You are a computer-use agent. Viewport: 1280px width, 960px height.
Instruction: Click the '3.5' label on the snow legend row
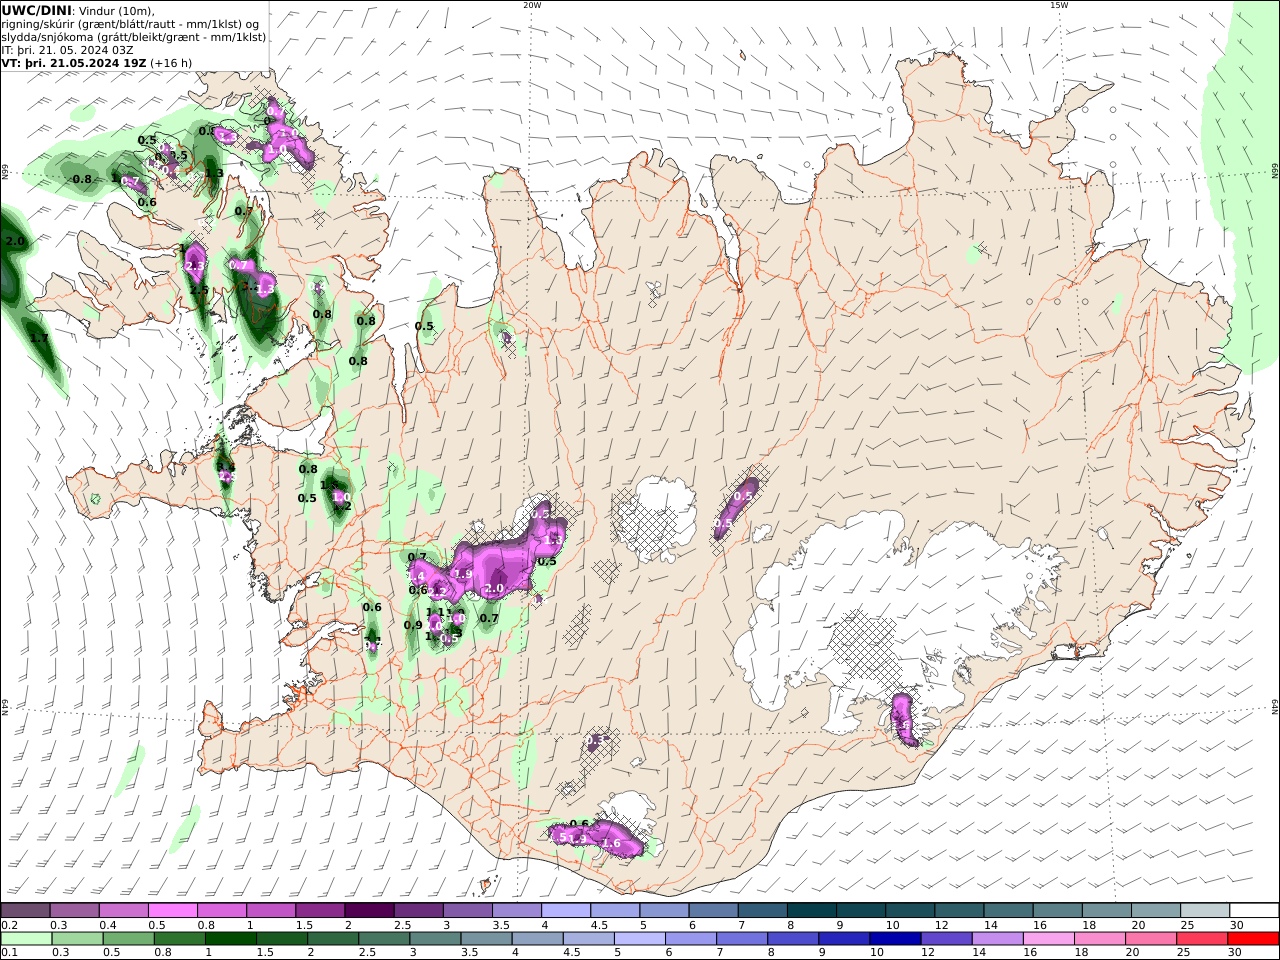501,925
